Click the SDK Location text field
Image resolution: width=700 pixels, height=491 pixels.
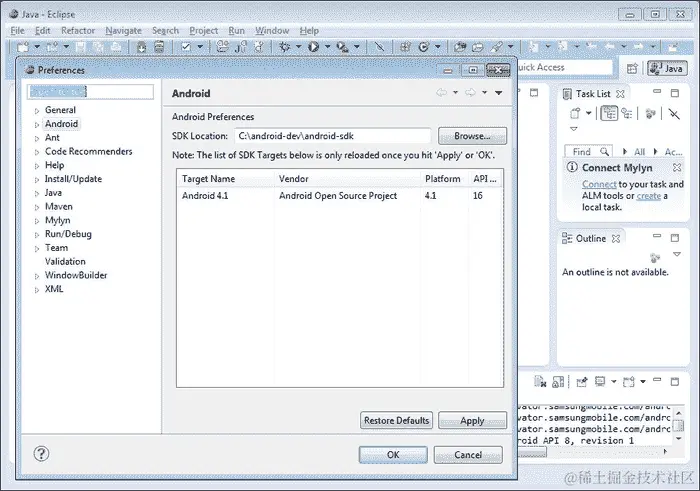point(333,136)
